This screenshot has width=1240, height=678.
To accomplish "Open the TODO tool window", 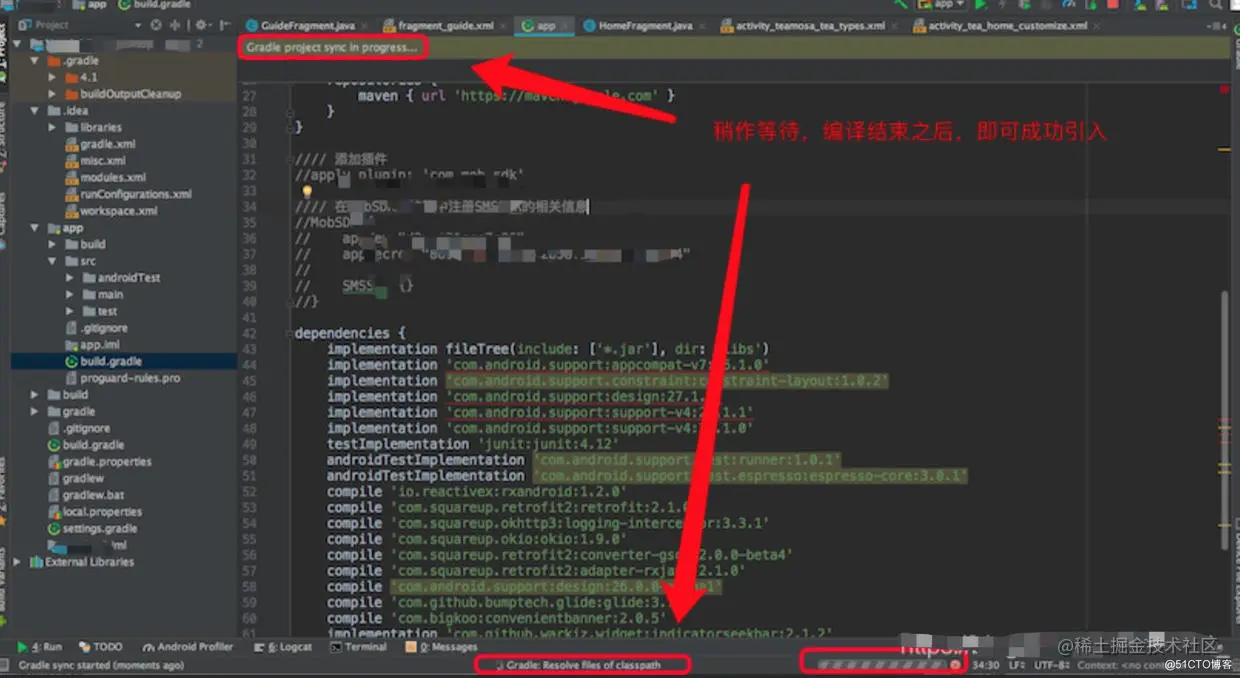I will pos(100,647).
